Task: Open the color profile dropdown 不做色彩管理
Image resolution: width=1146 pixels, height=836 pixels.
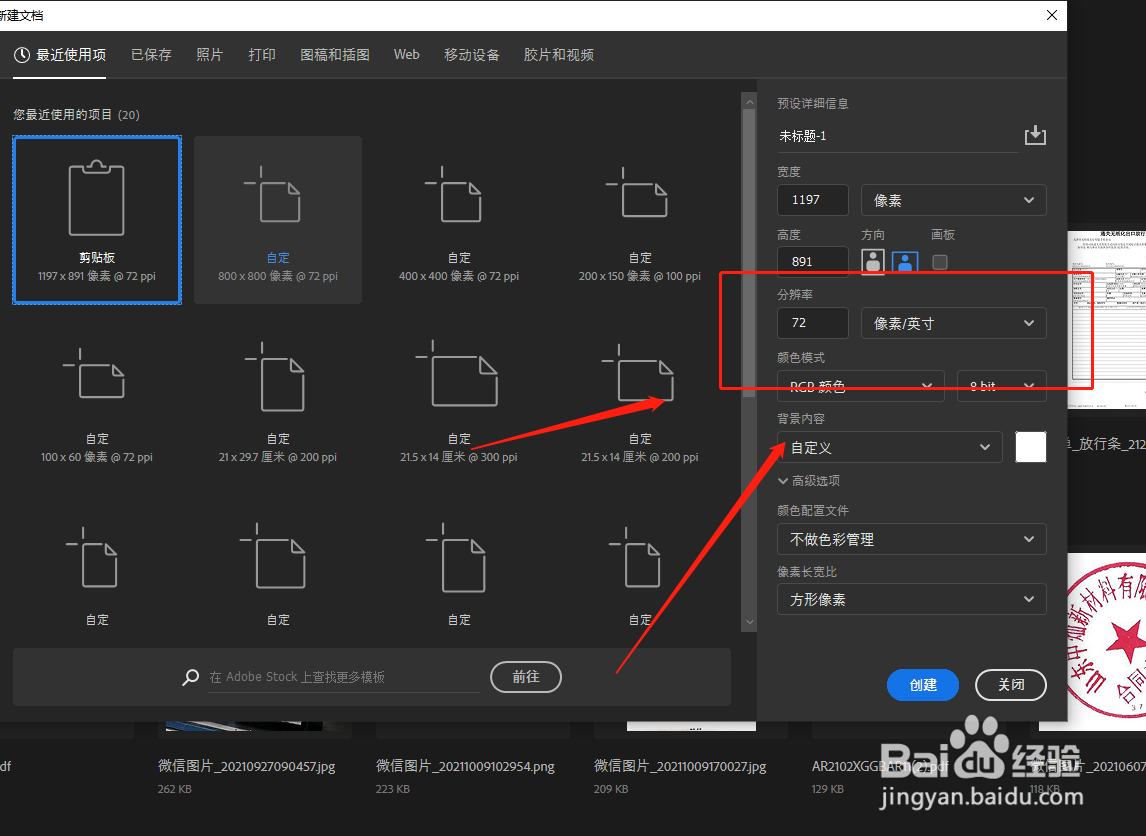Action: pos(911,539)
